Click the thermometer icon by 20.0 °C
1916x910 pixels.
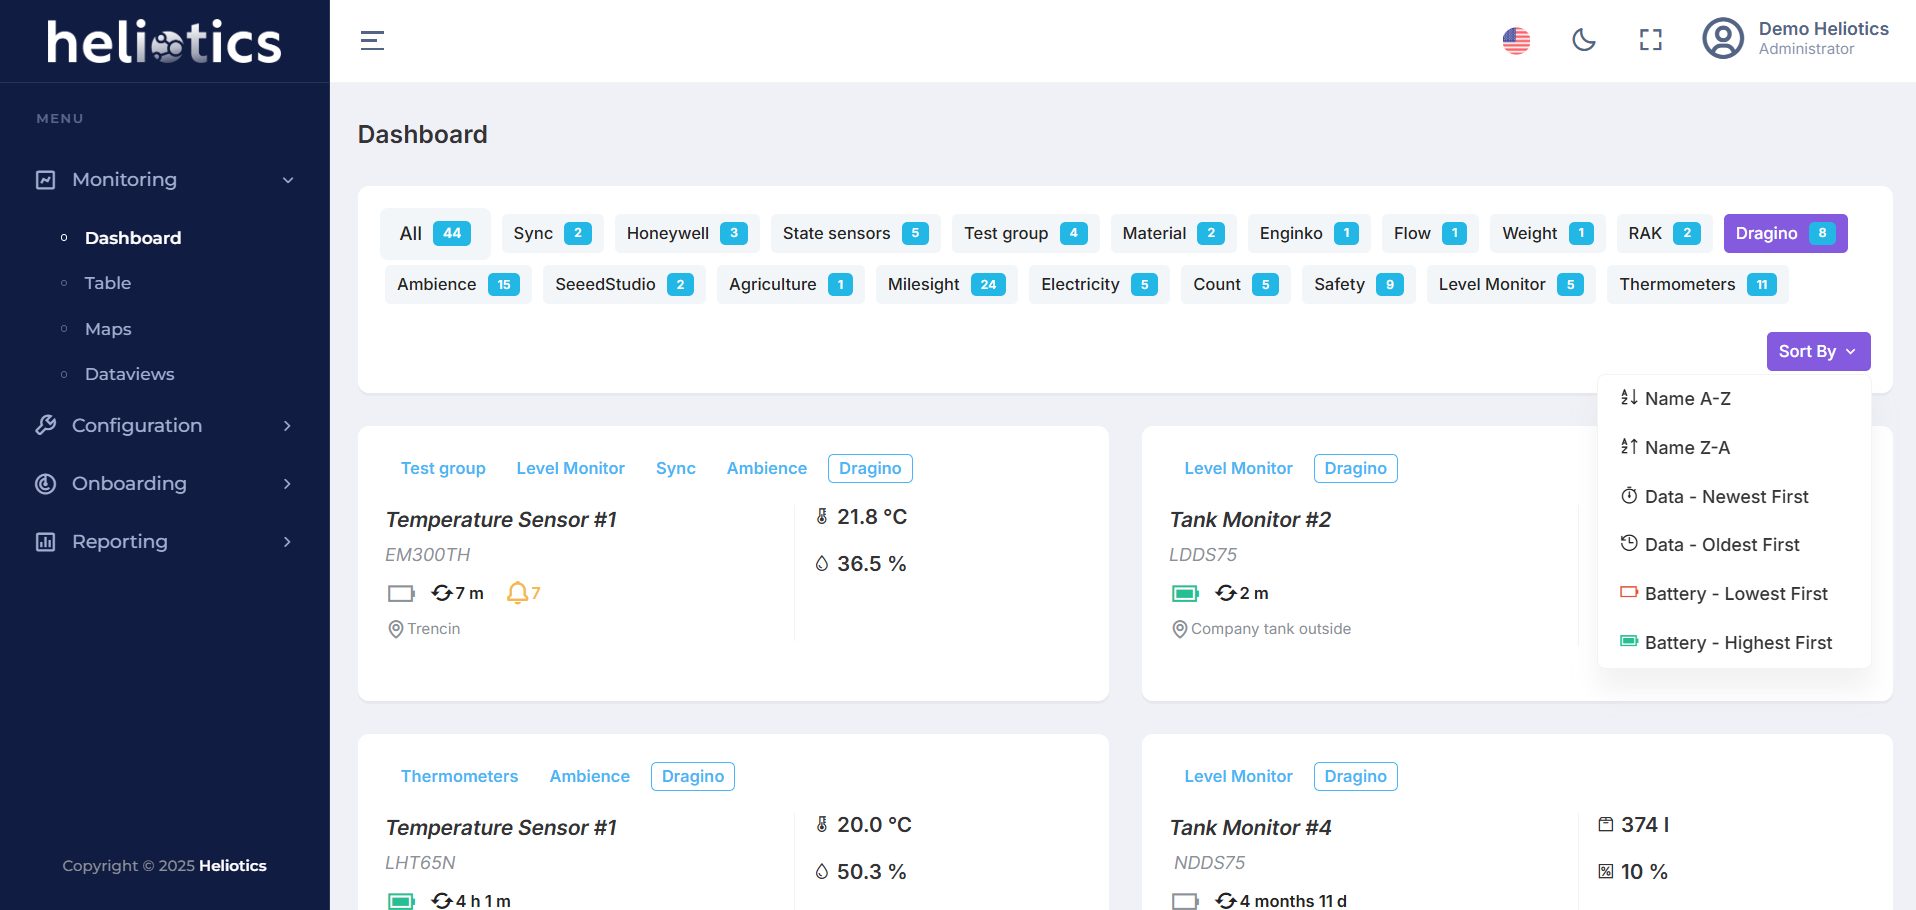click(822, 825)
